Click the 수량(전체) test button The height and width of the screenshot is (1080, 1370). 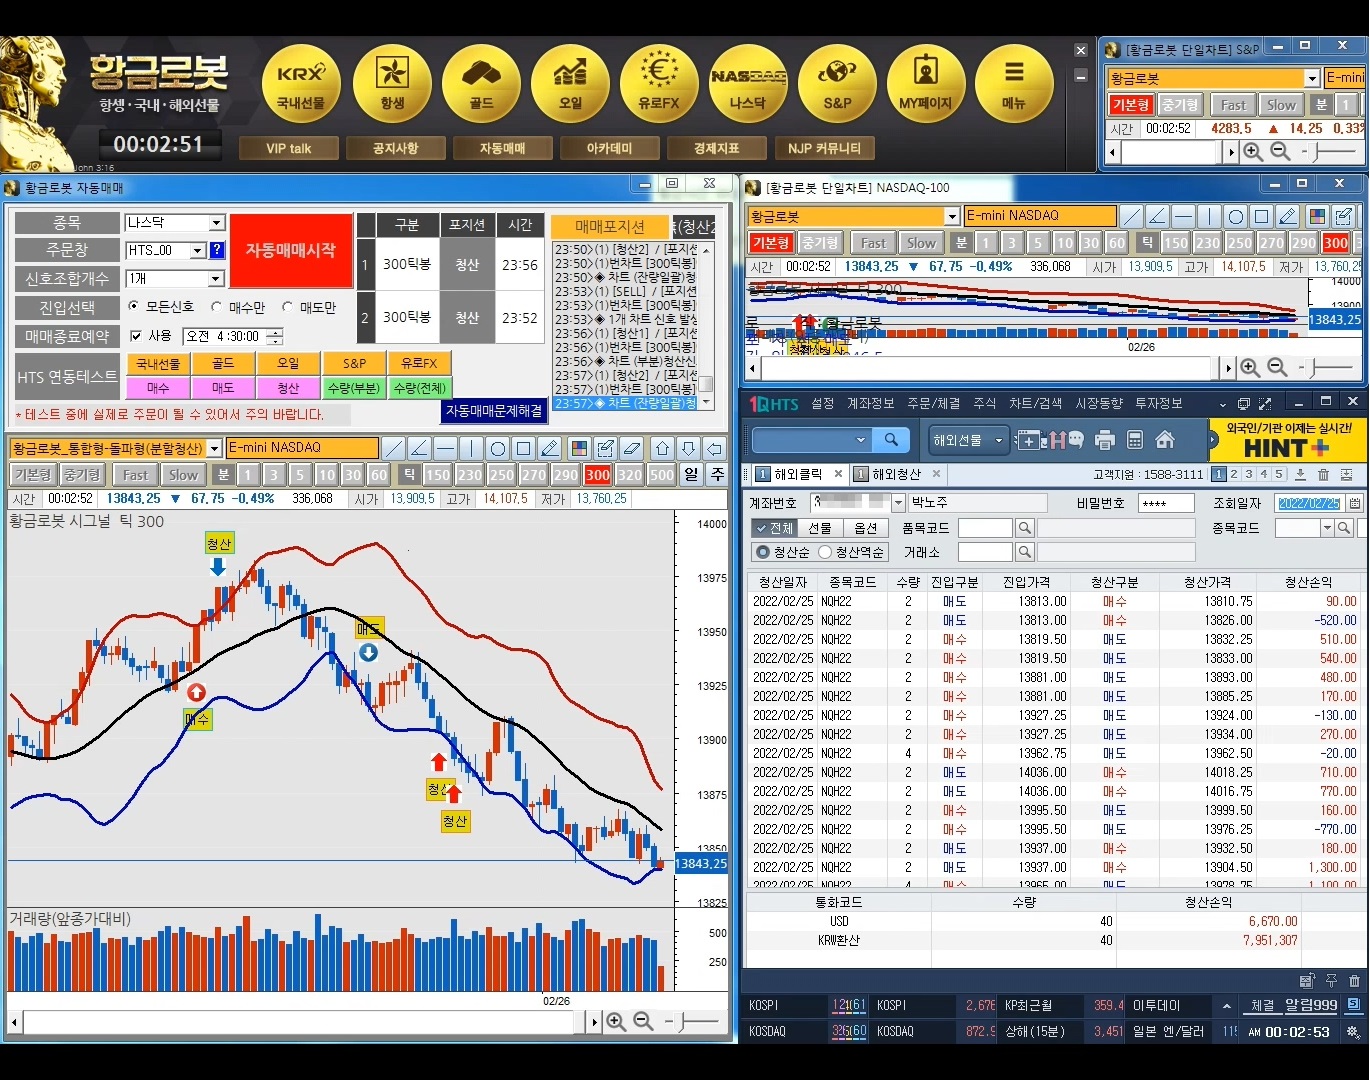pyautogui.click(x=420, y=387)
